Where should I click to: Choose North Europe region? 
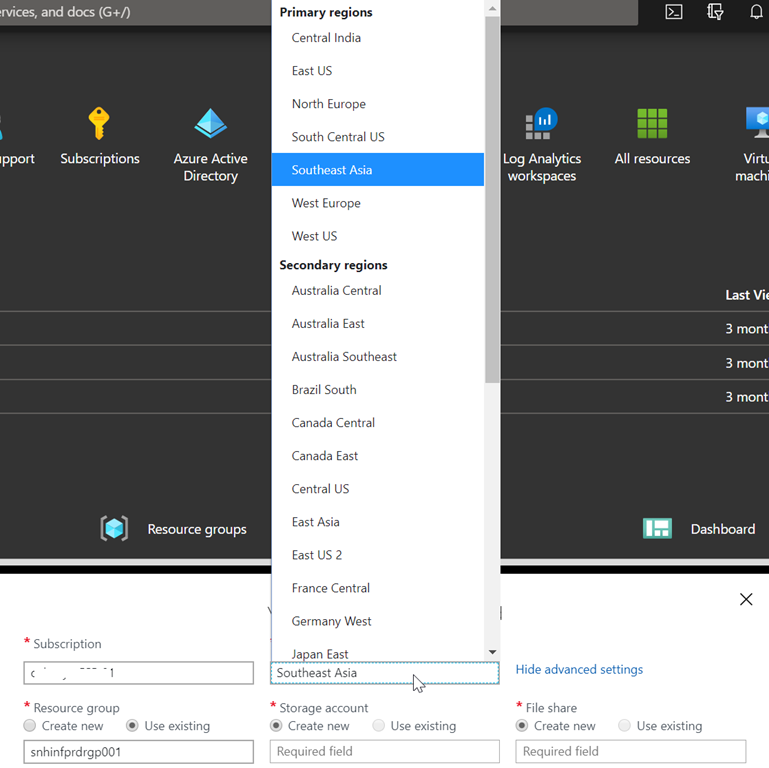pos(378,104)
